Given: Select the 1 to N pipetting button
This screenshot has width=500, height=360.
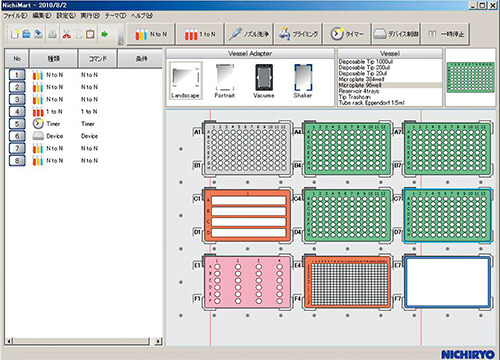Looking at the screenshot, I should point(199,34).
